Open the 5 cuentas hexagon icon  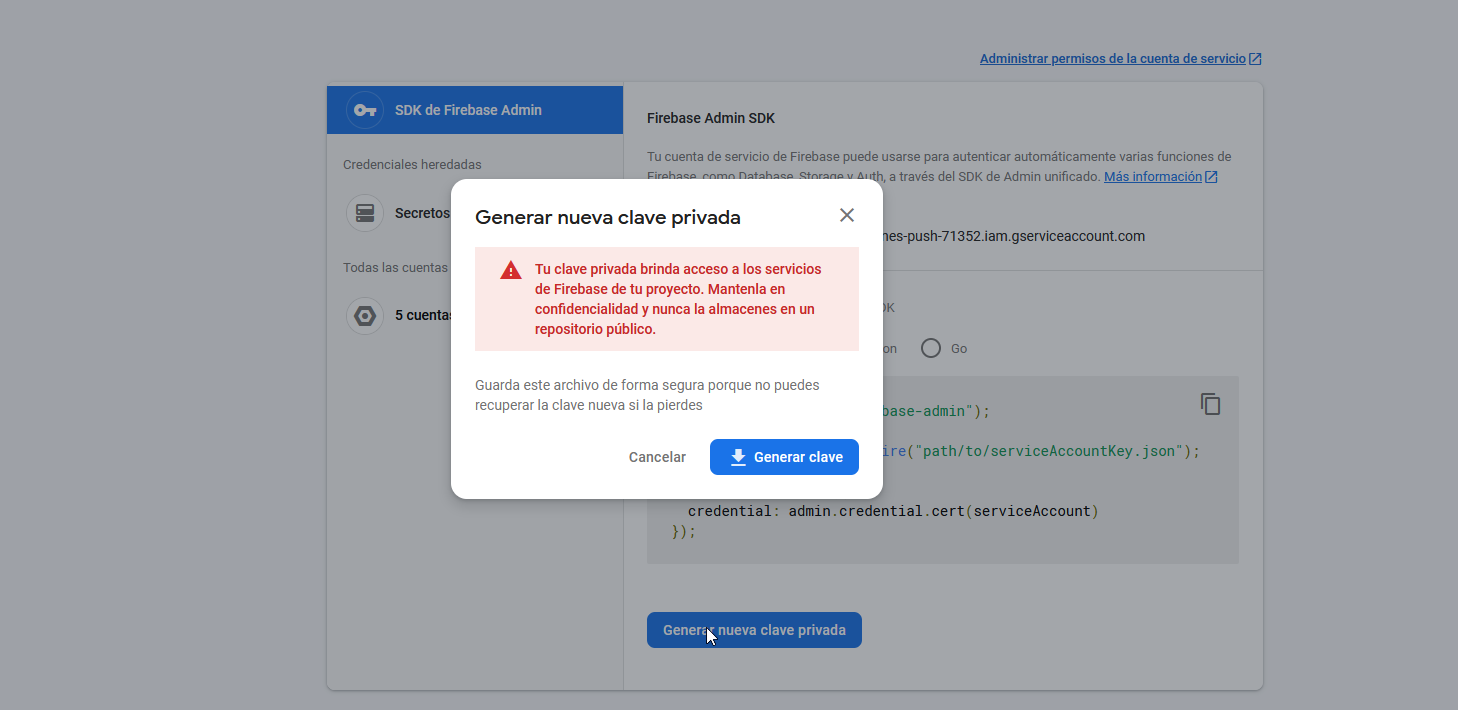click(365, 315)
